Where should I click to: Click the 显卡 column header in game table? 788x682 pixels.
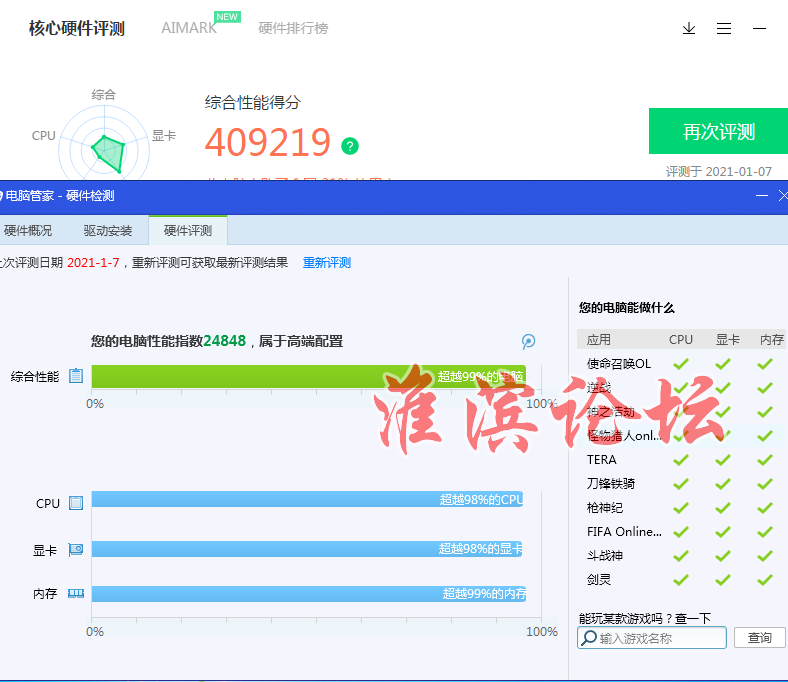[x=728, y=340]
